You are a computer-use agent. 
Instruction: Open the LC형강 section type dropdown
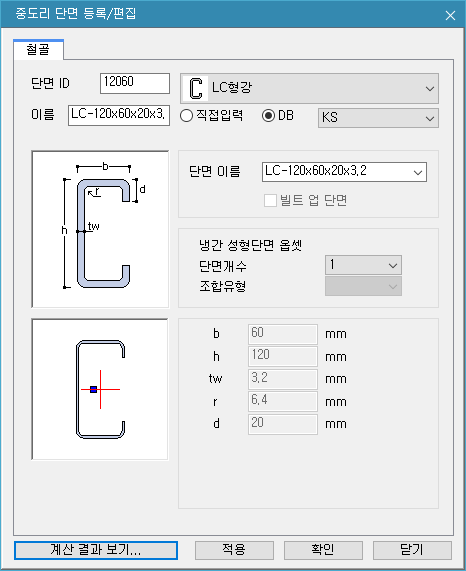[309, 88]
